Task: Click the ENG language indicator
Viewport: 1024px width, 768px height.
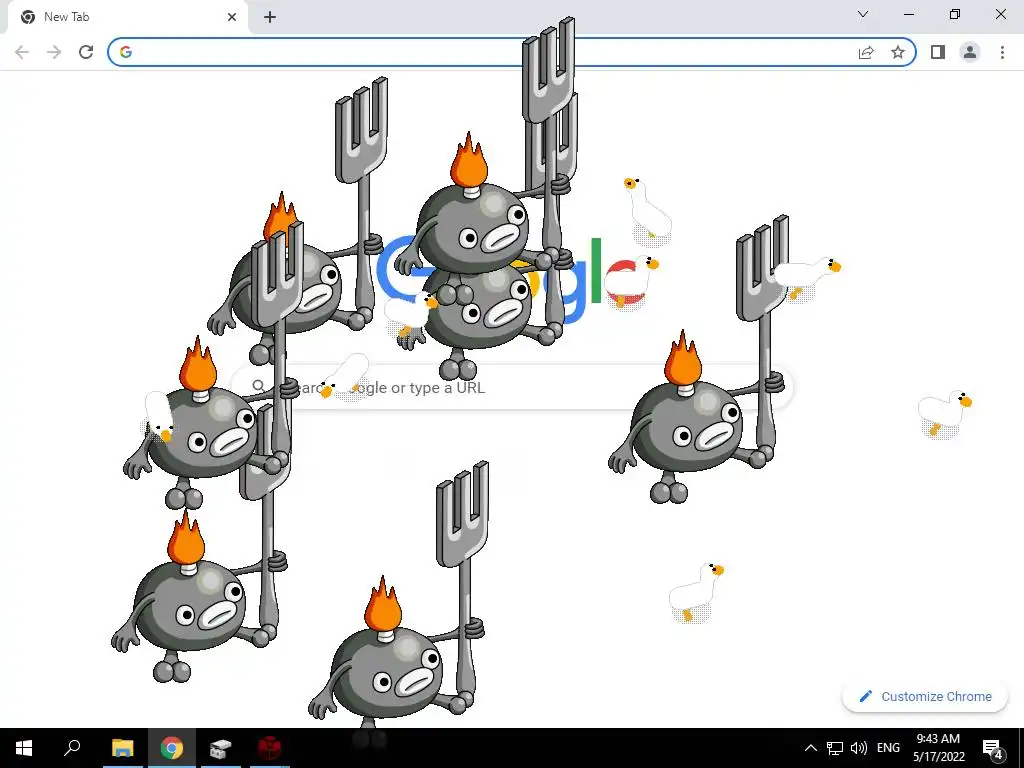Action: (x=888, y=748)
